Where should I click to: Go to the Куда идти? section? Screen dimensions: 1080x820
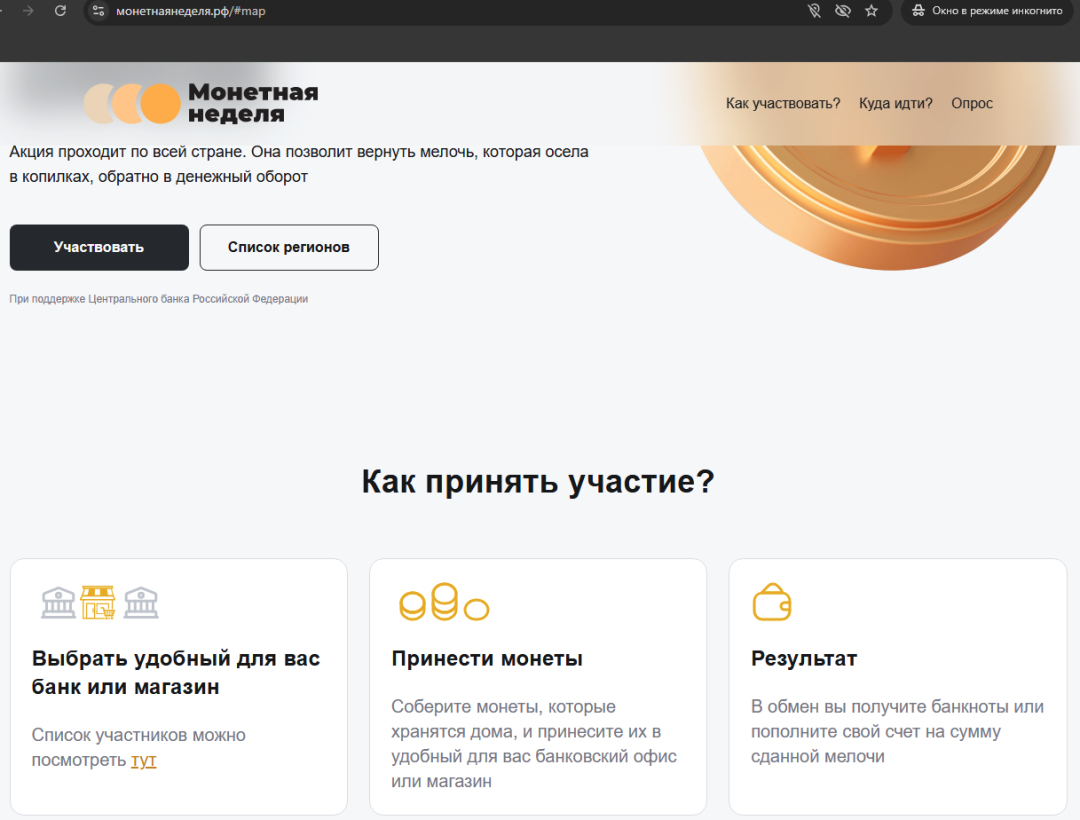coord(895,103)
